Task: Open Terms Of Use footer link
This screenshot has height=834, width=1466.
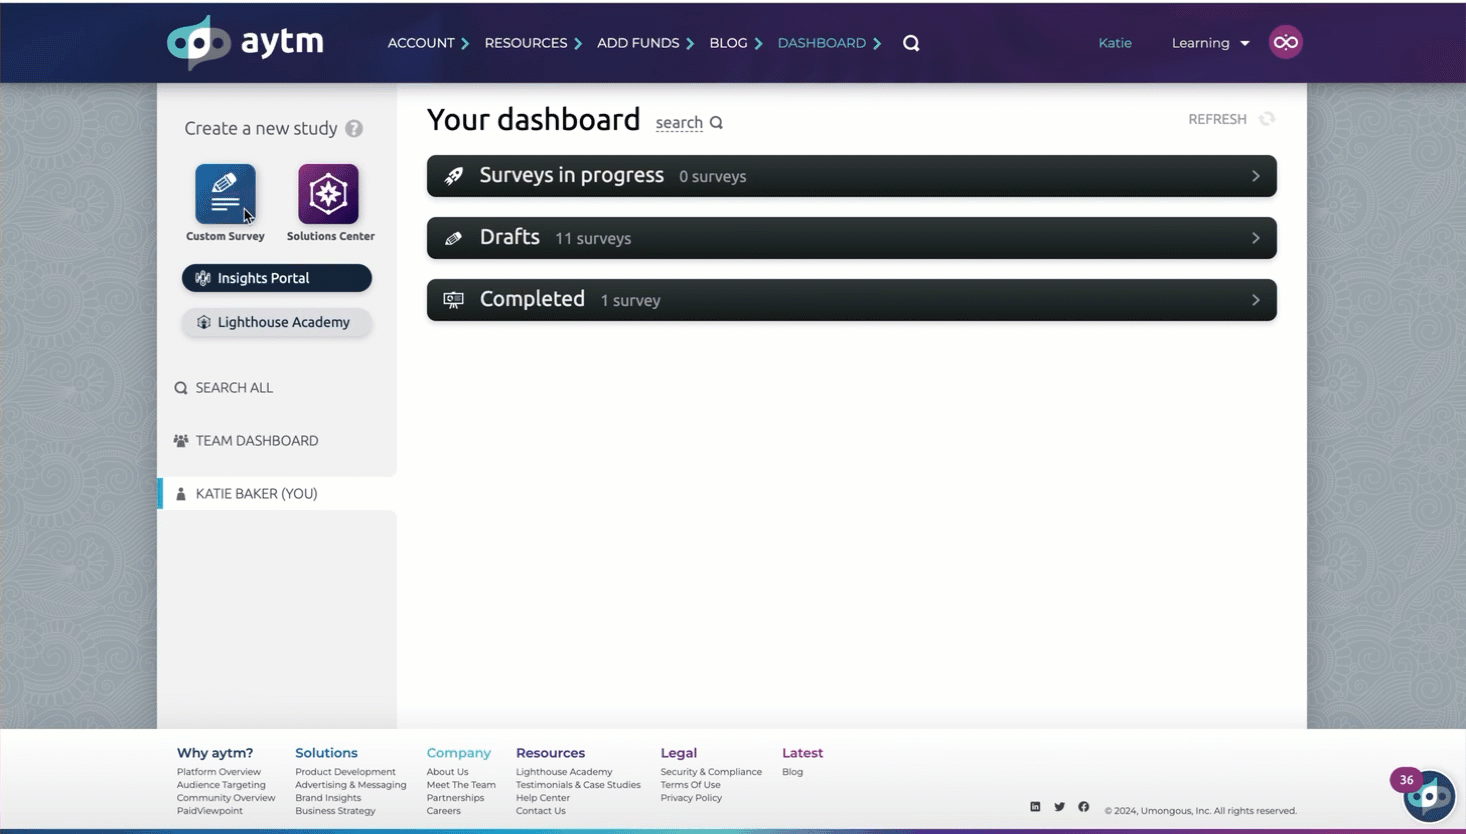Action: tap(690, 785)
